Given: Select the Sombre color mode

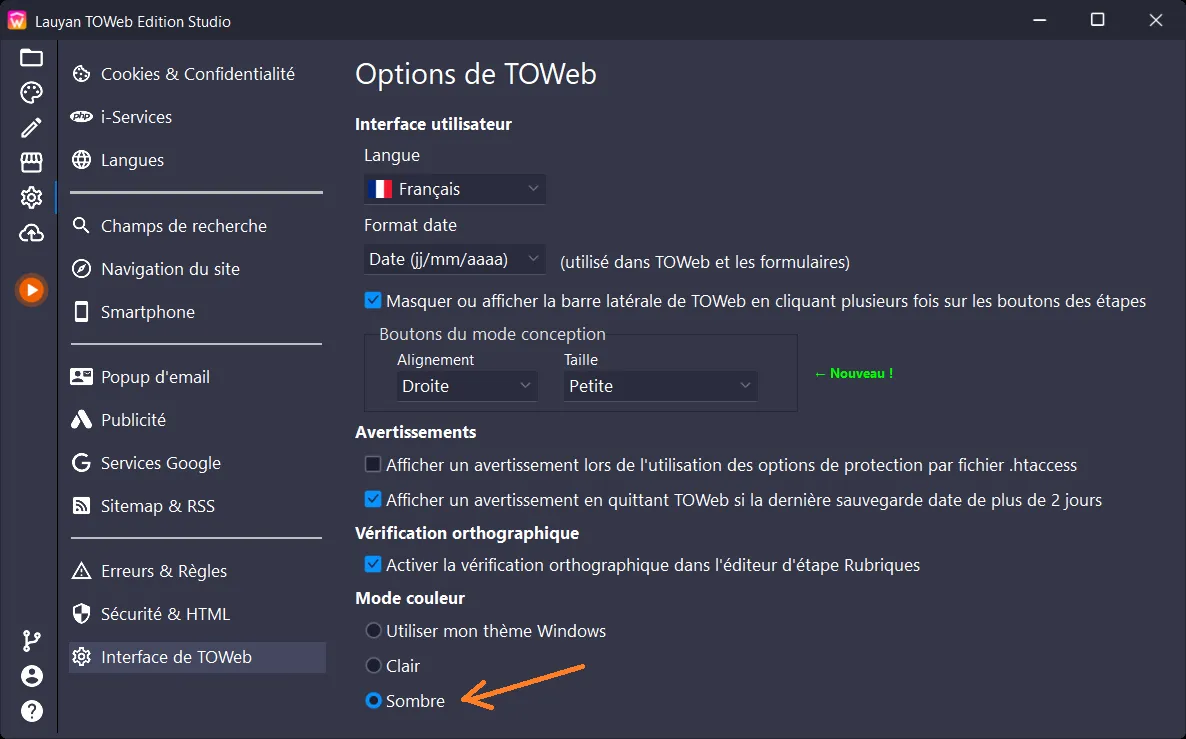Looking at the screenshot, I should [373, 700].
